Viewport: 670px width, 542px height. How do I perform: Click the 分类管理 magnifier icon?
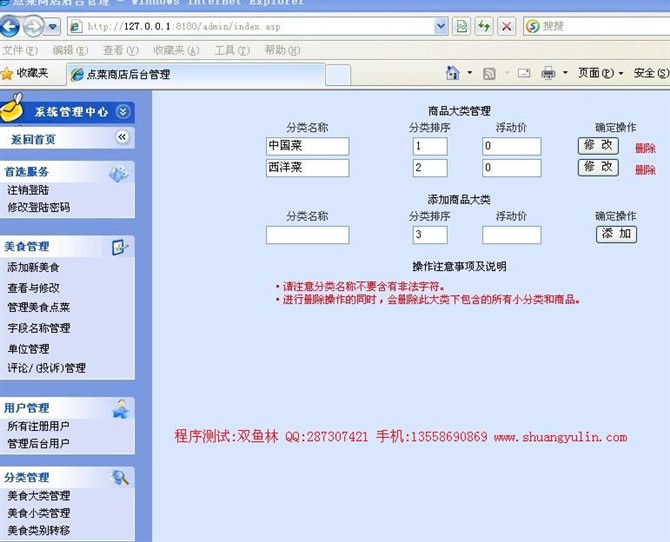[120, 477]
